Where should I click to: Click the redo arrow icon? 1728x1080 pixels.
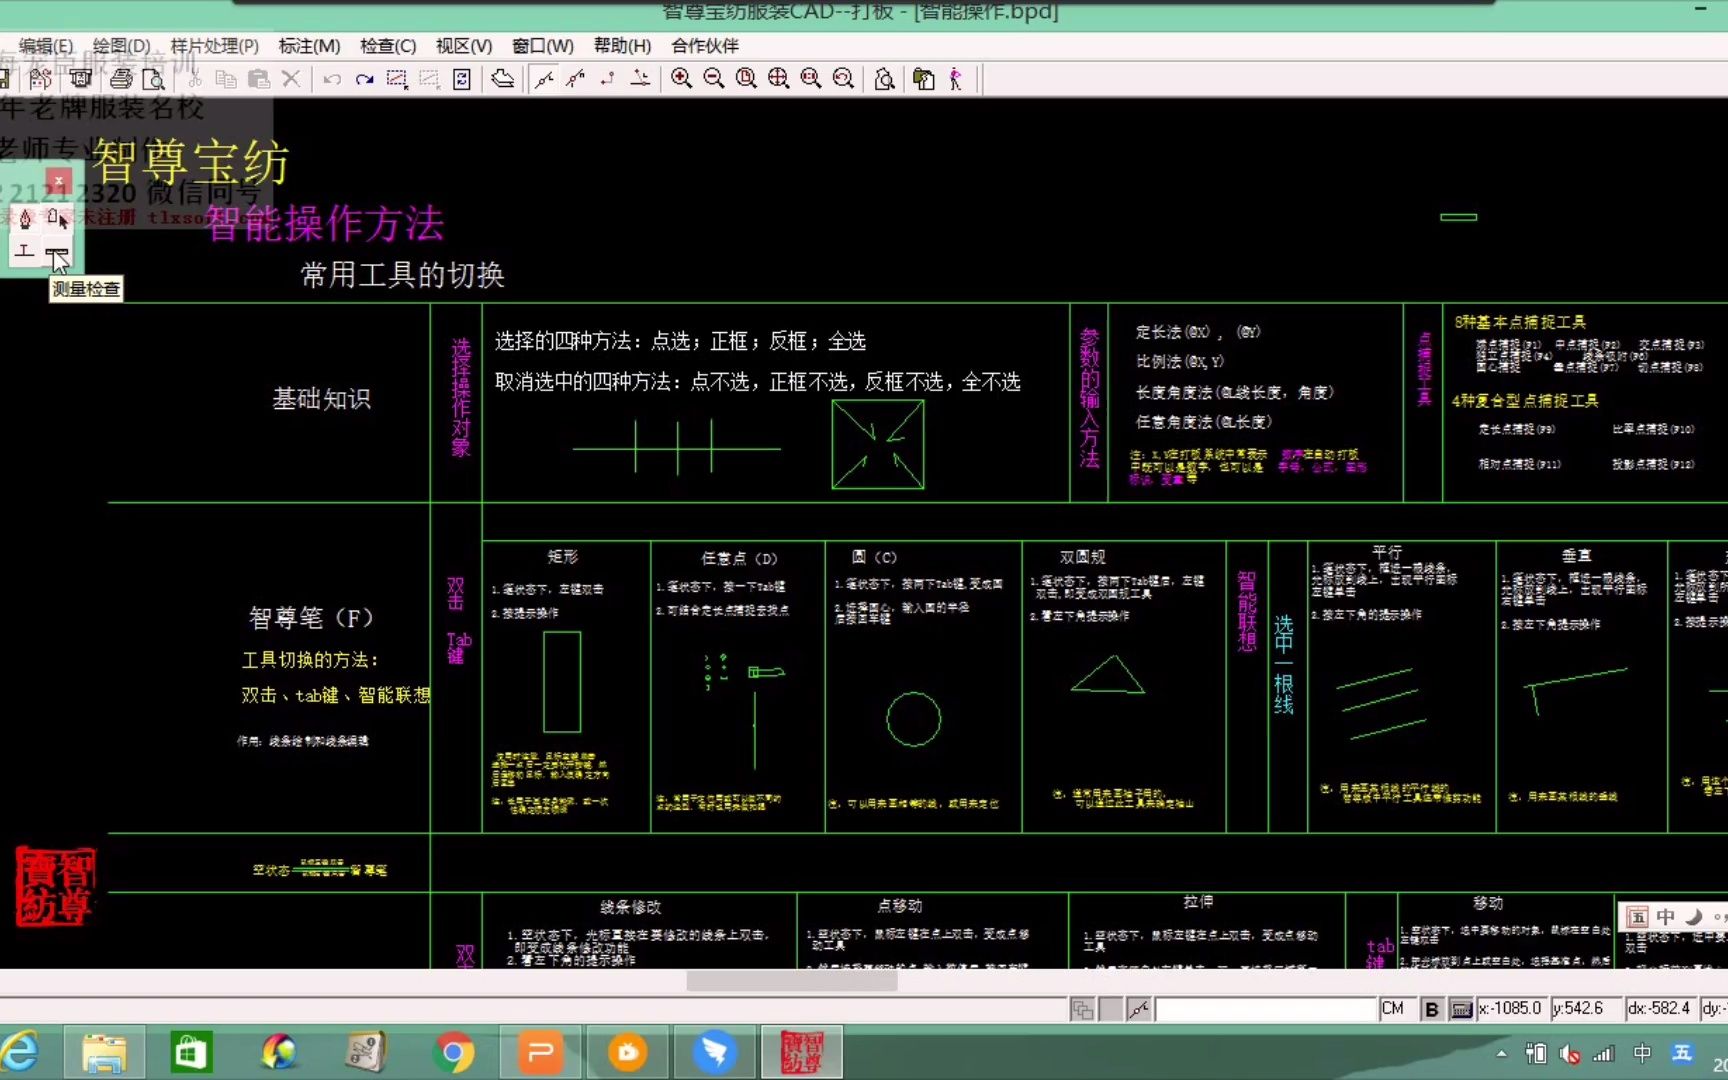(x=364, y=79)
